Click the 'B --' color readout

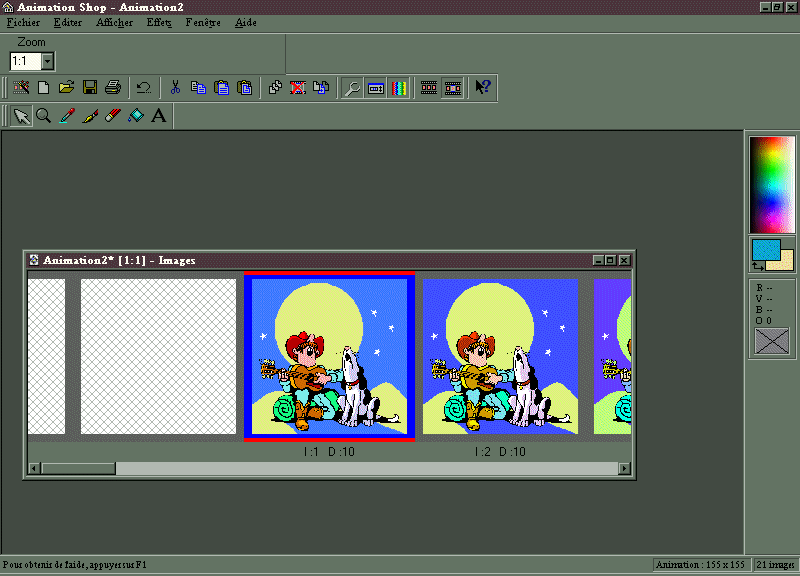[x=764, y=310]
